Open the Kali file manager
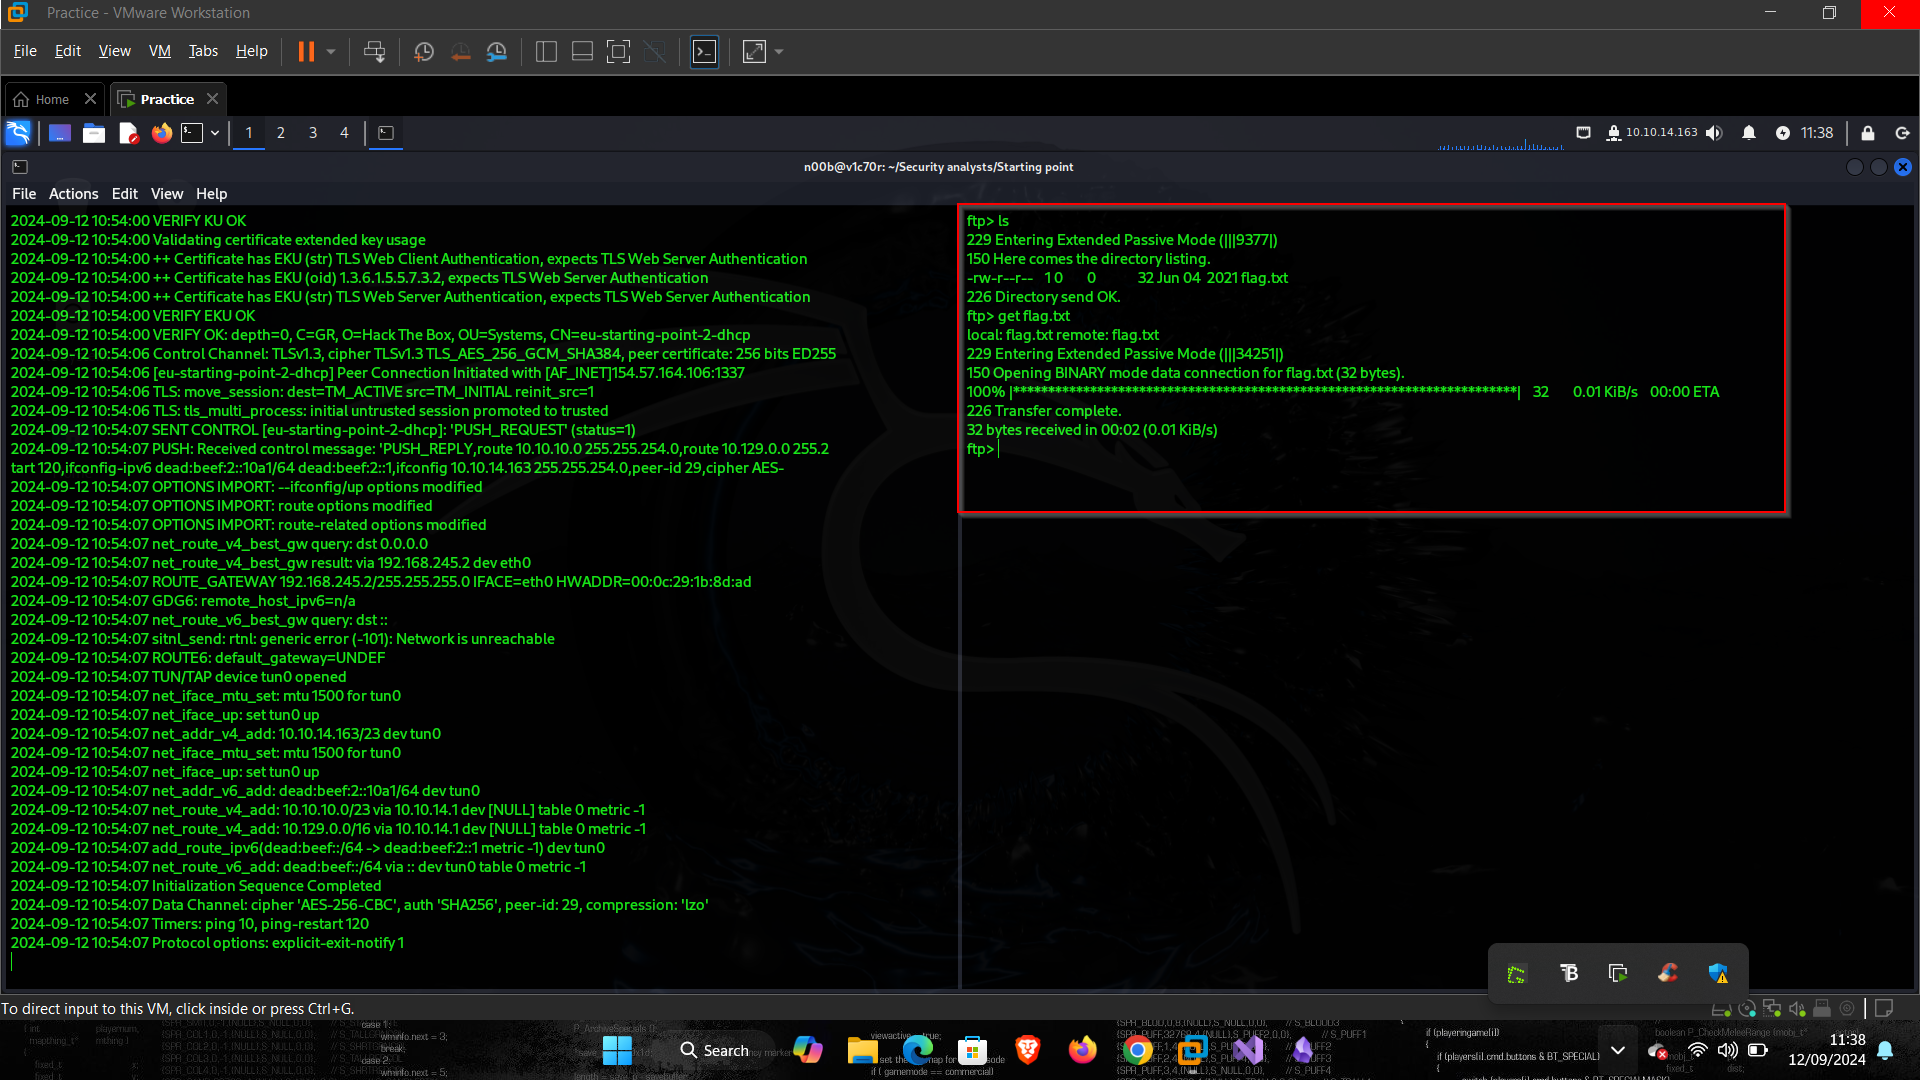Screen dimensions: 1920x1080 (x=94, y=133)
